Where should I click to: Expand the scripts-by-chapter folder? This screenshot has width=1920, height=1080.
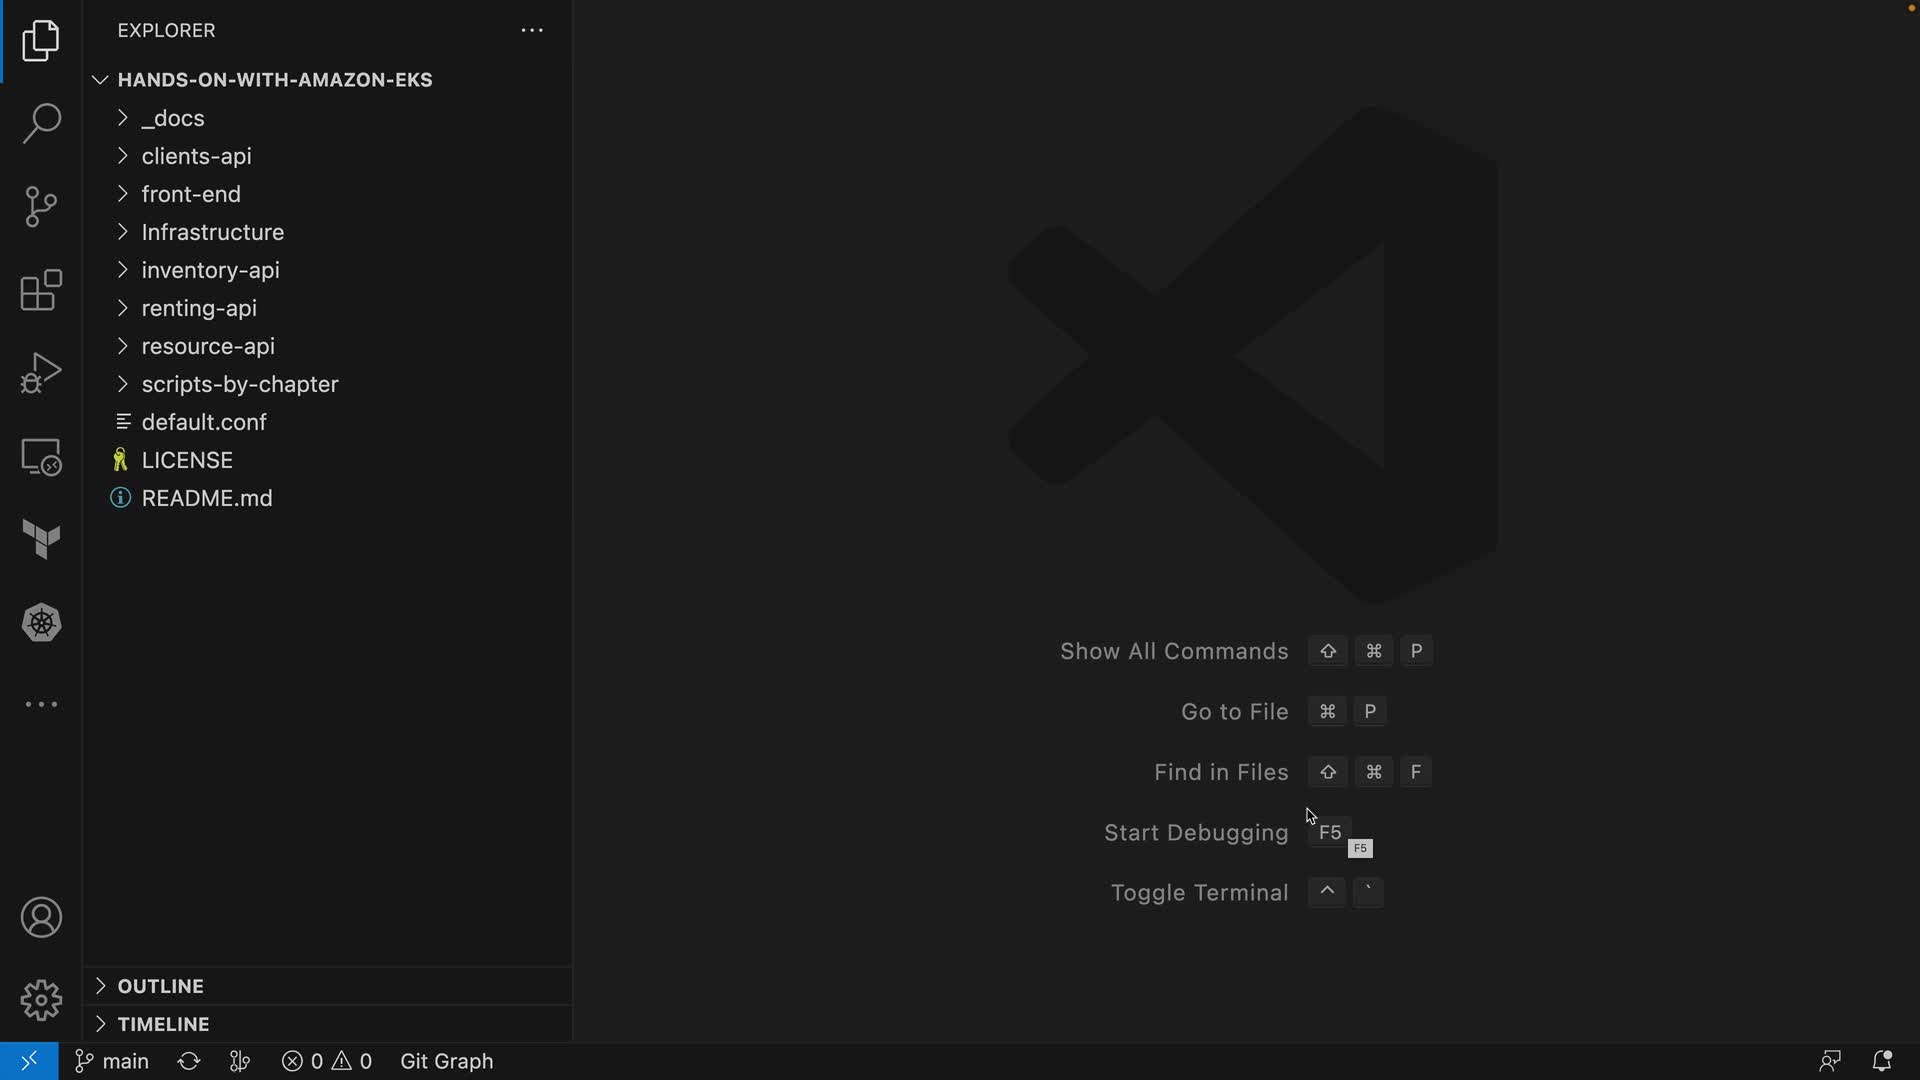239,384
